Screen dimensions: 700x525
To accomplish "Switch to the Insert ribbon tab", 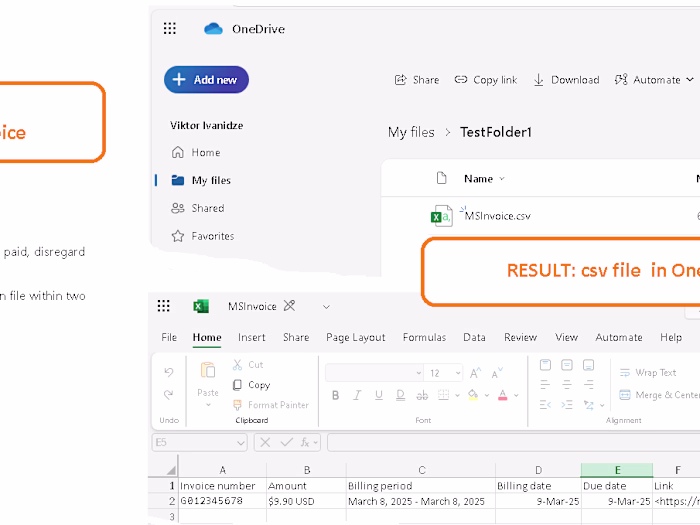I will 252,338.
